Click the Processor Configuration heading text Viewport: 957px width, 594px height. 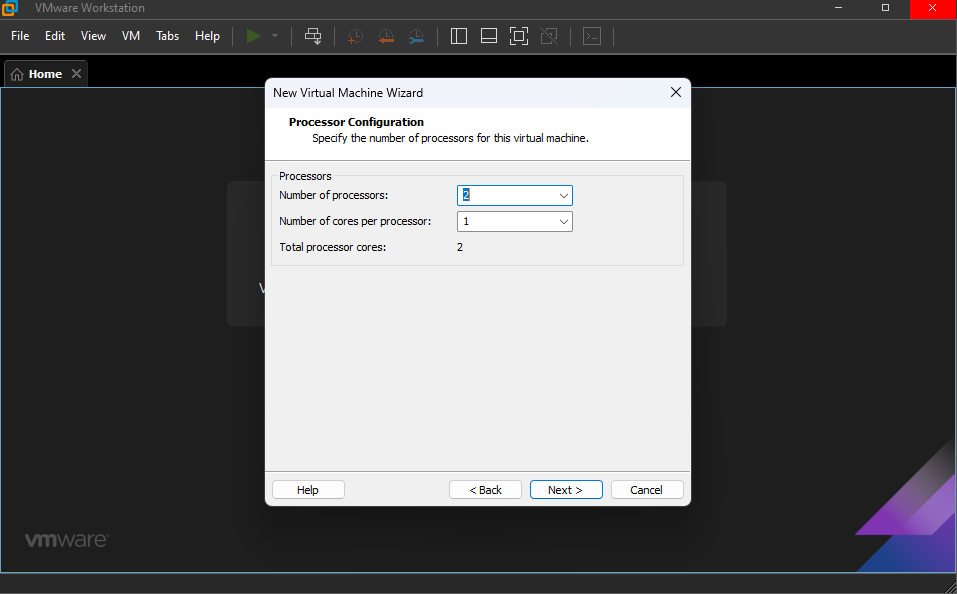[356, 122]
